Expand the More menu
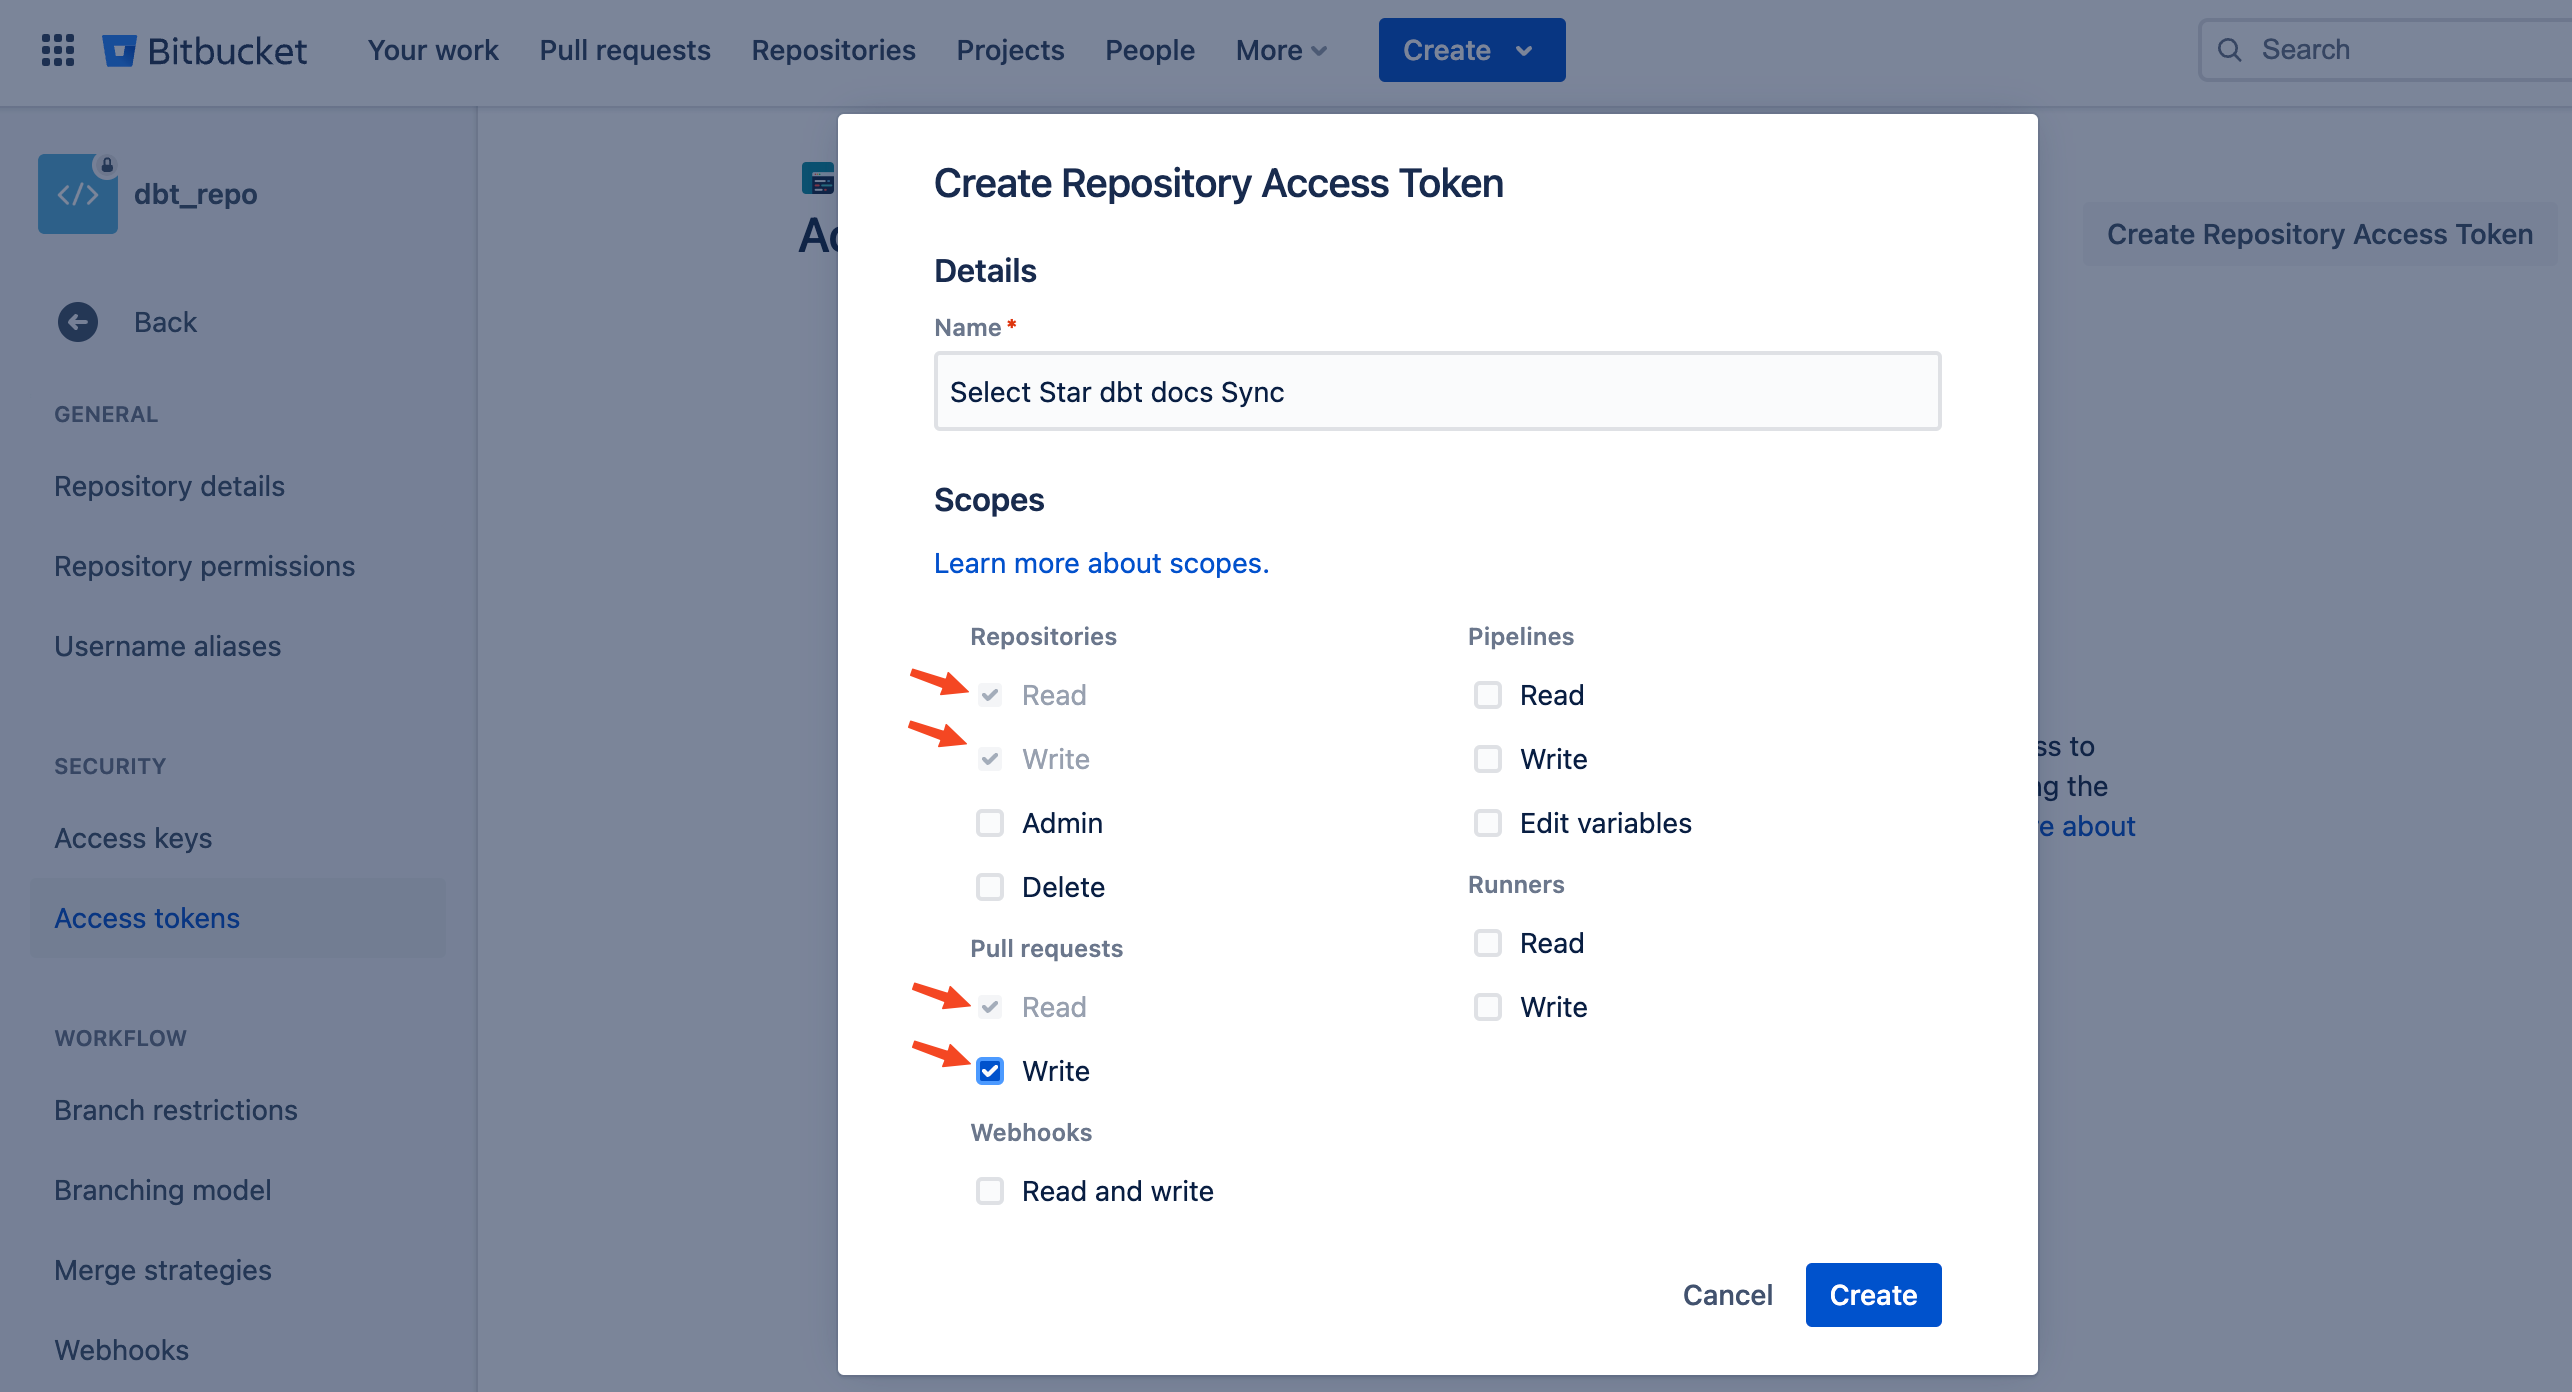 pos(1281,50)
